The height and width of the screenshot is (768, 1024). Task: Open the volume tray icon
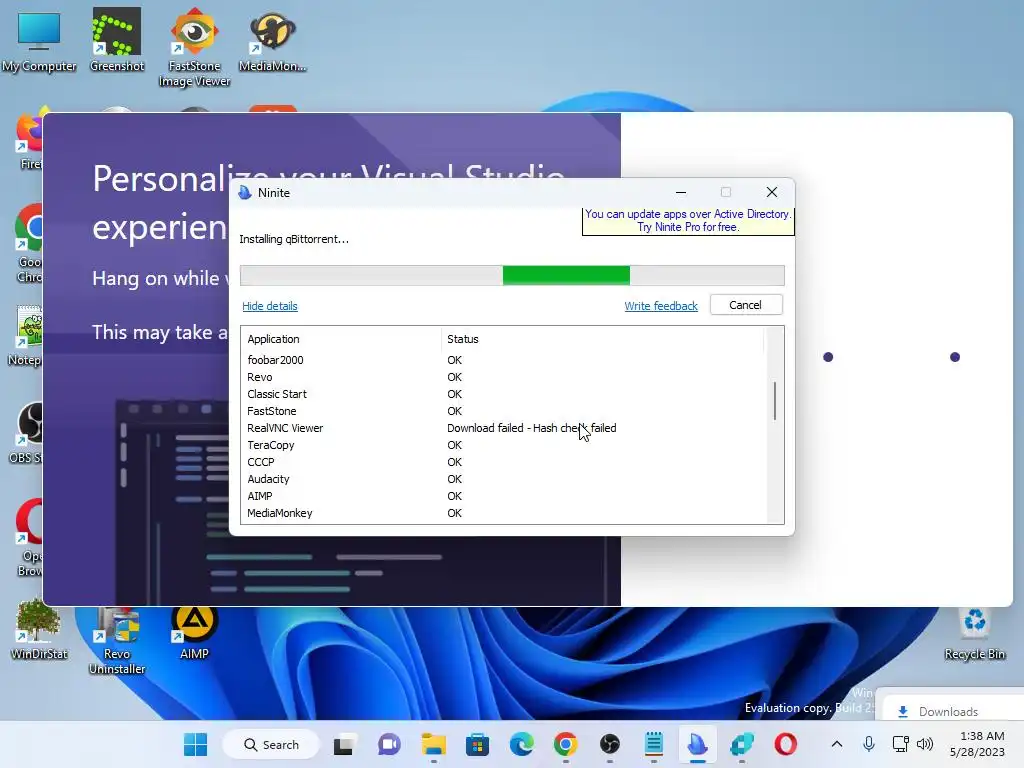[925, 744]
